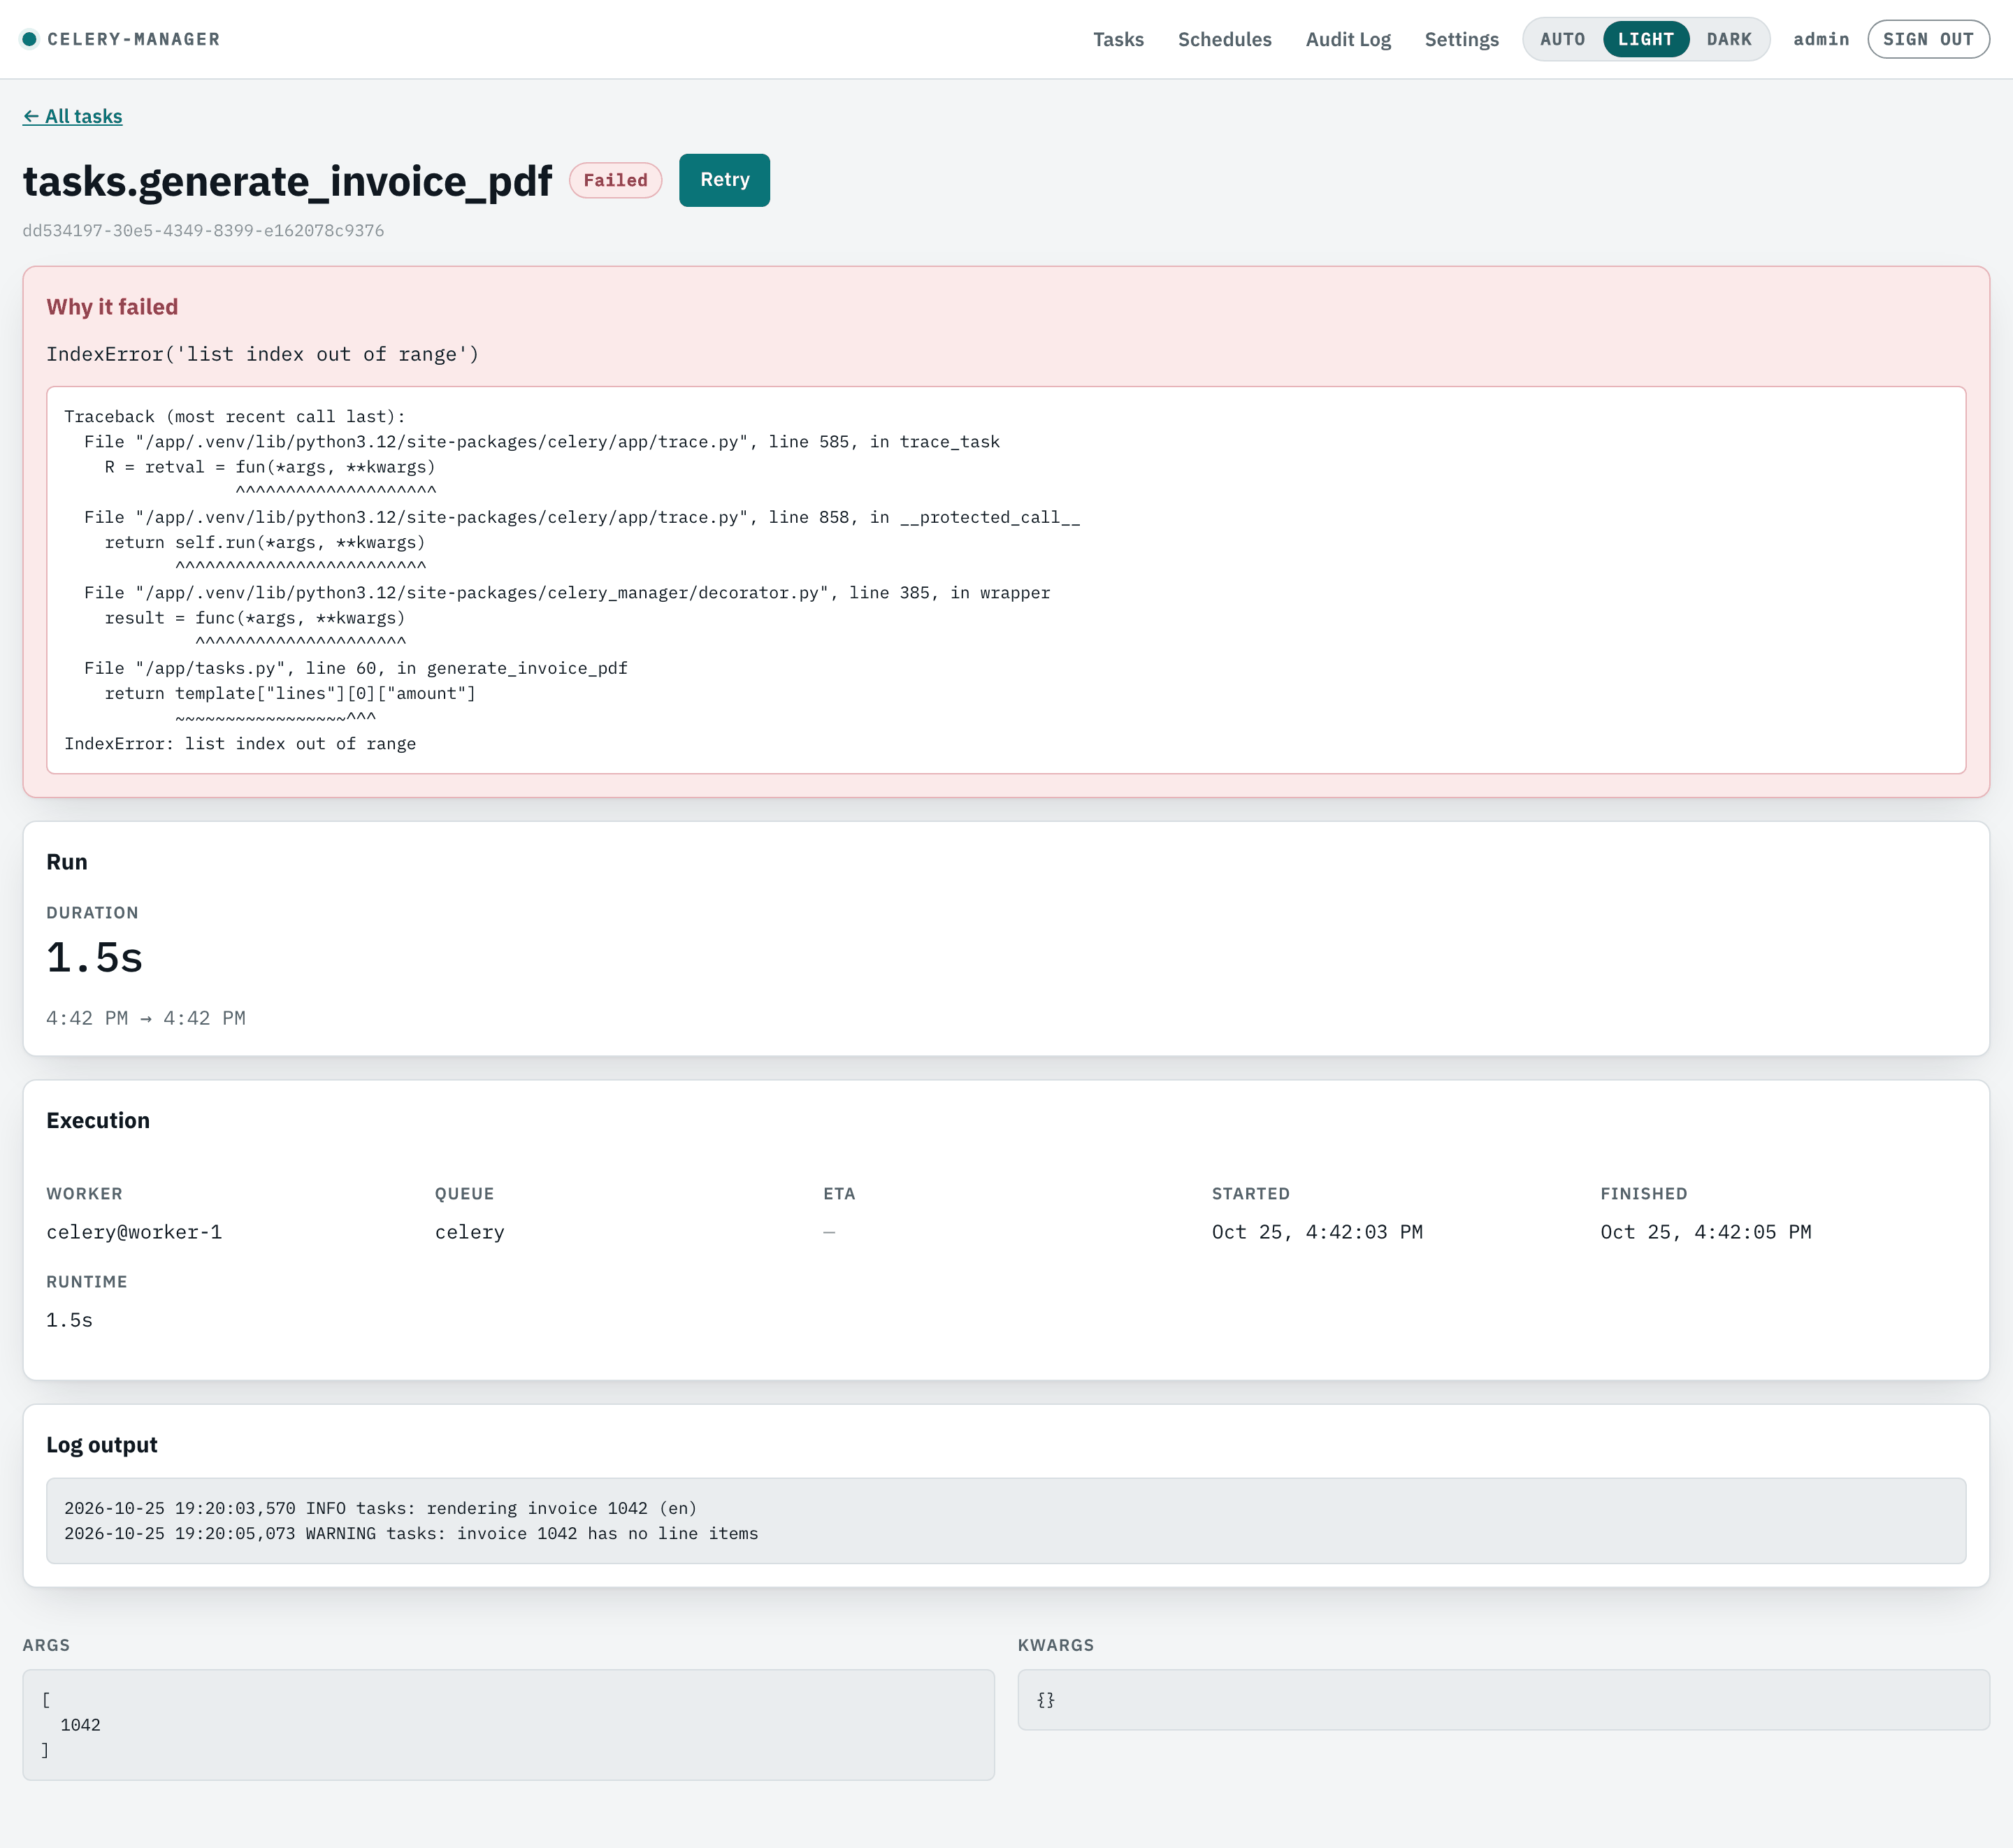Click WARNING log line invoice has no line items
Viewport: 2013px width, 1848px height.
coord(411,1533)
